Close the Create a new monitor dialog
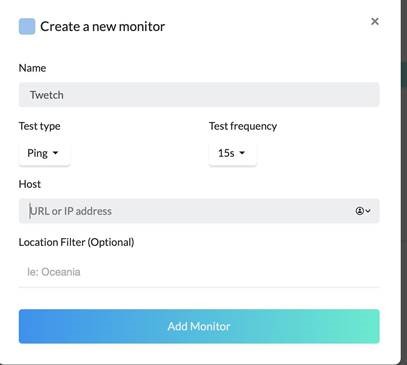The image size is (407, 365). pyautogui.click(x=375, y=21)
